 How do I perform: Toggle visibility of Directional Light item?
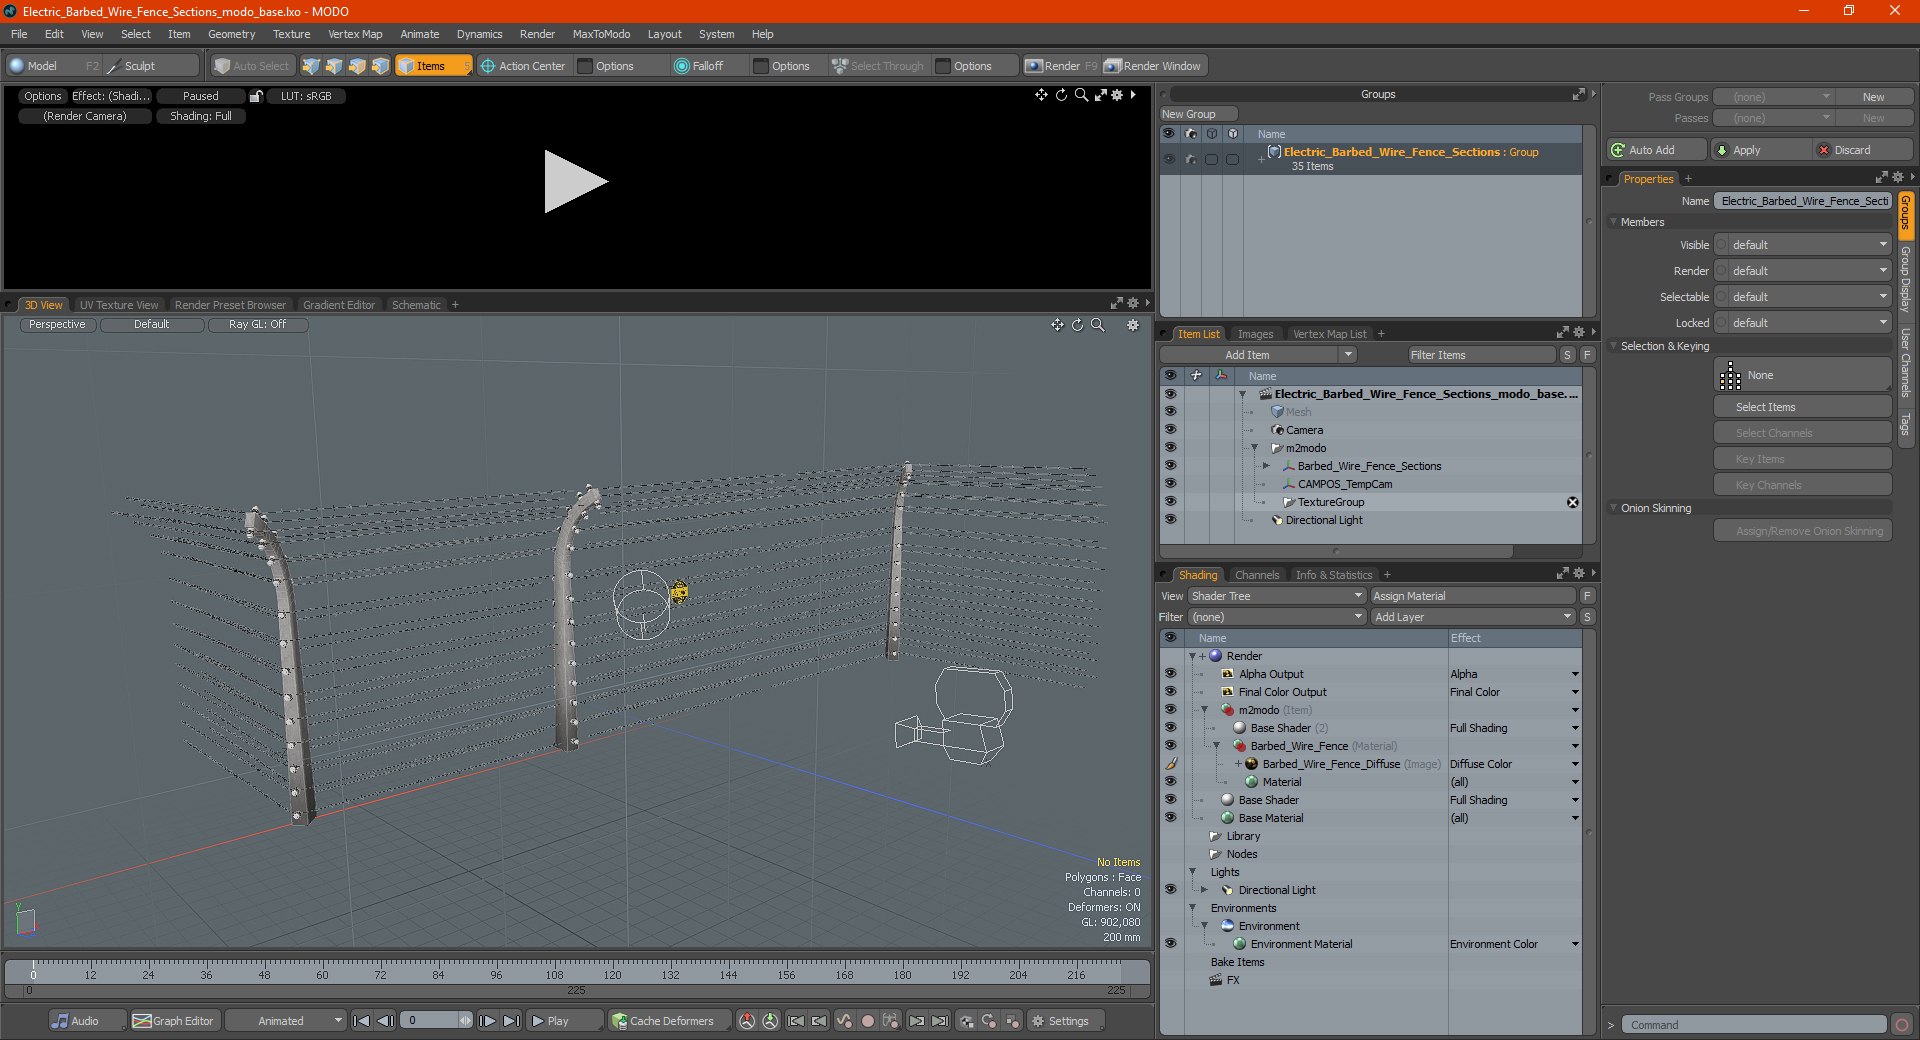click(x=1170, y=520)
